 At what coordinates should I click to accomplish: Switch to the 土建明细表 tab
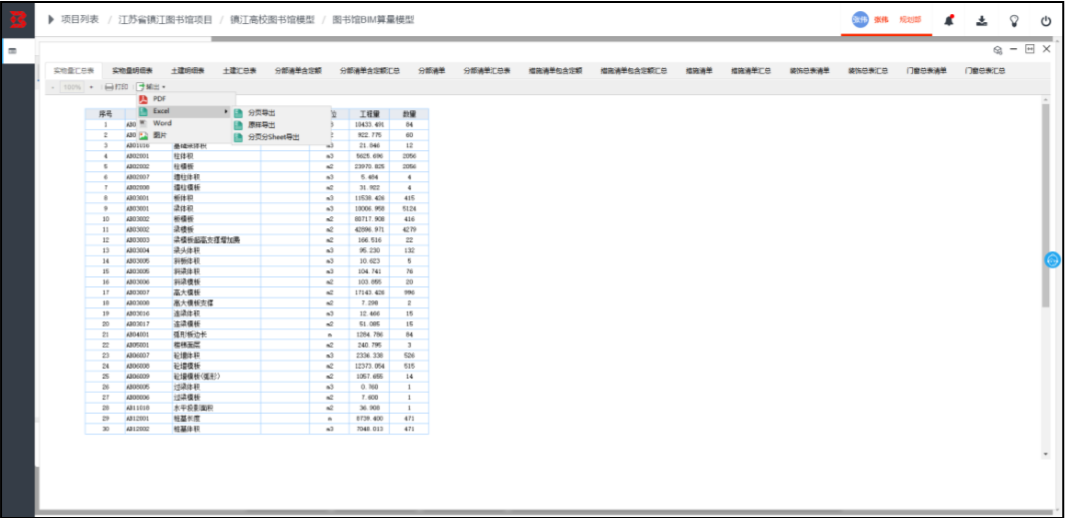[187, 71]
